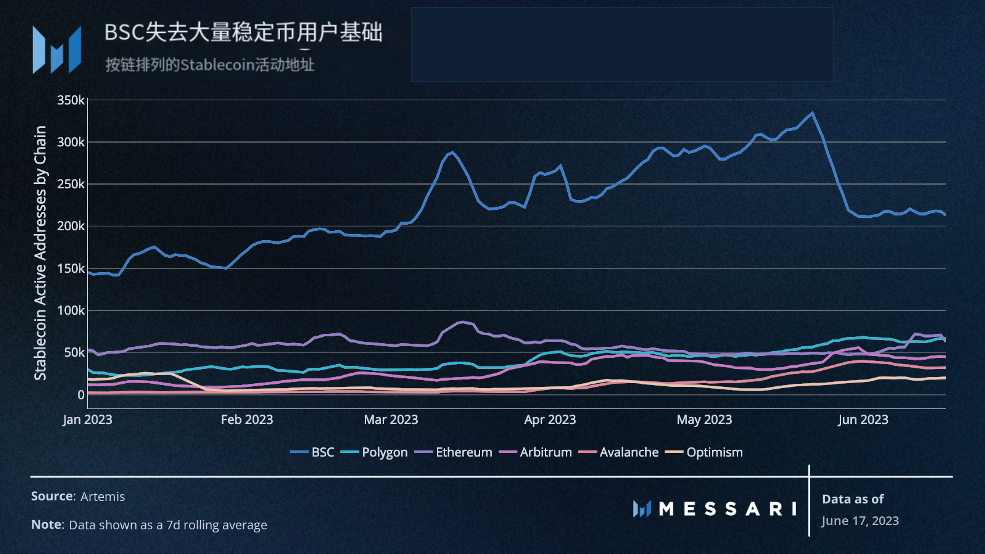
Task: Toggle the Optimism legend entry
Action: [x=704, y=452]
